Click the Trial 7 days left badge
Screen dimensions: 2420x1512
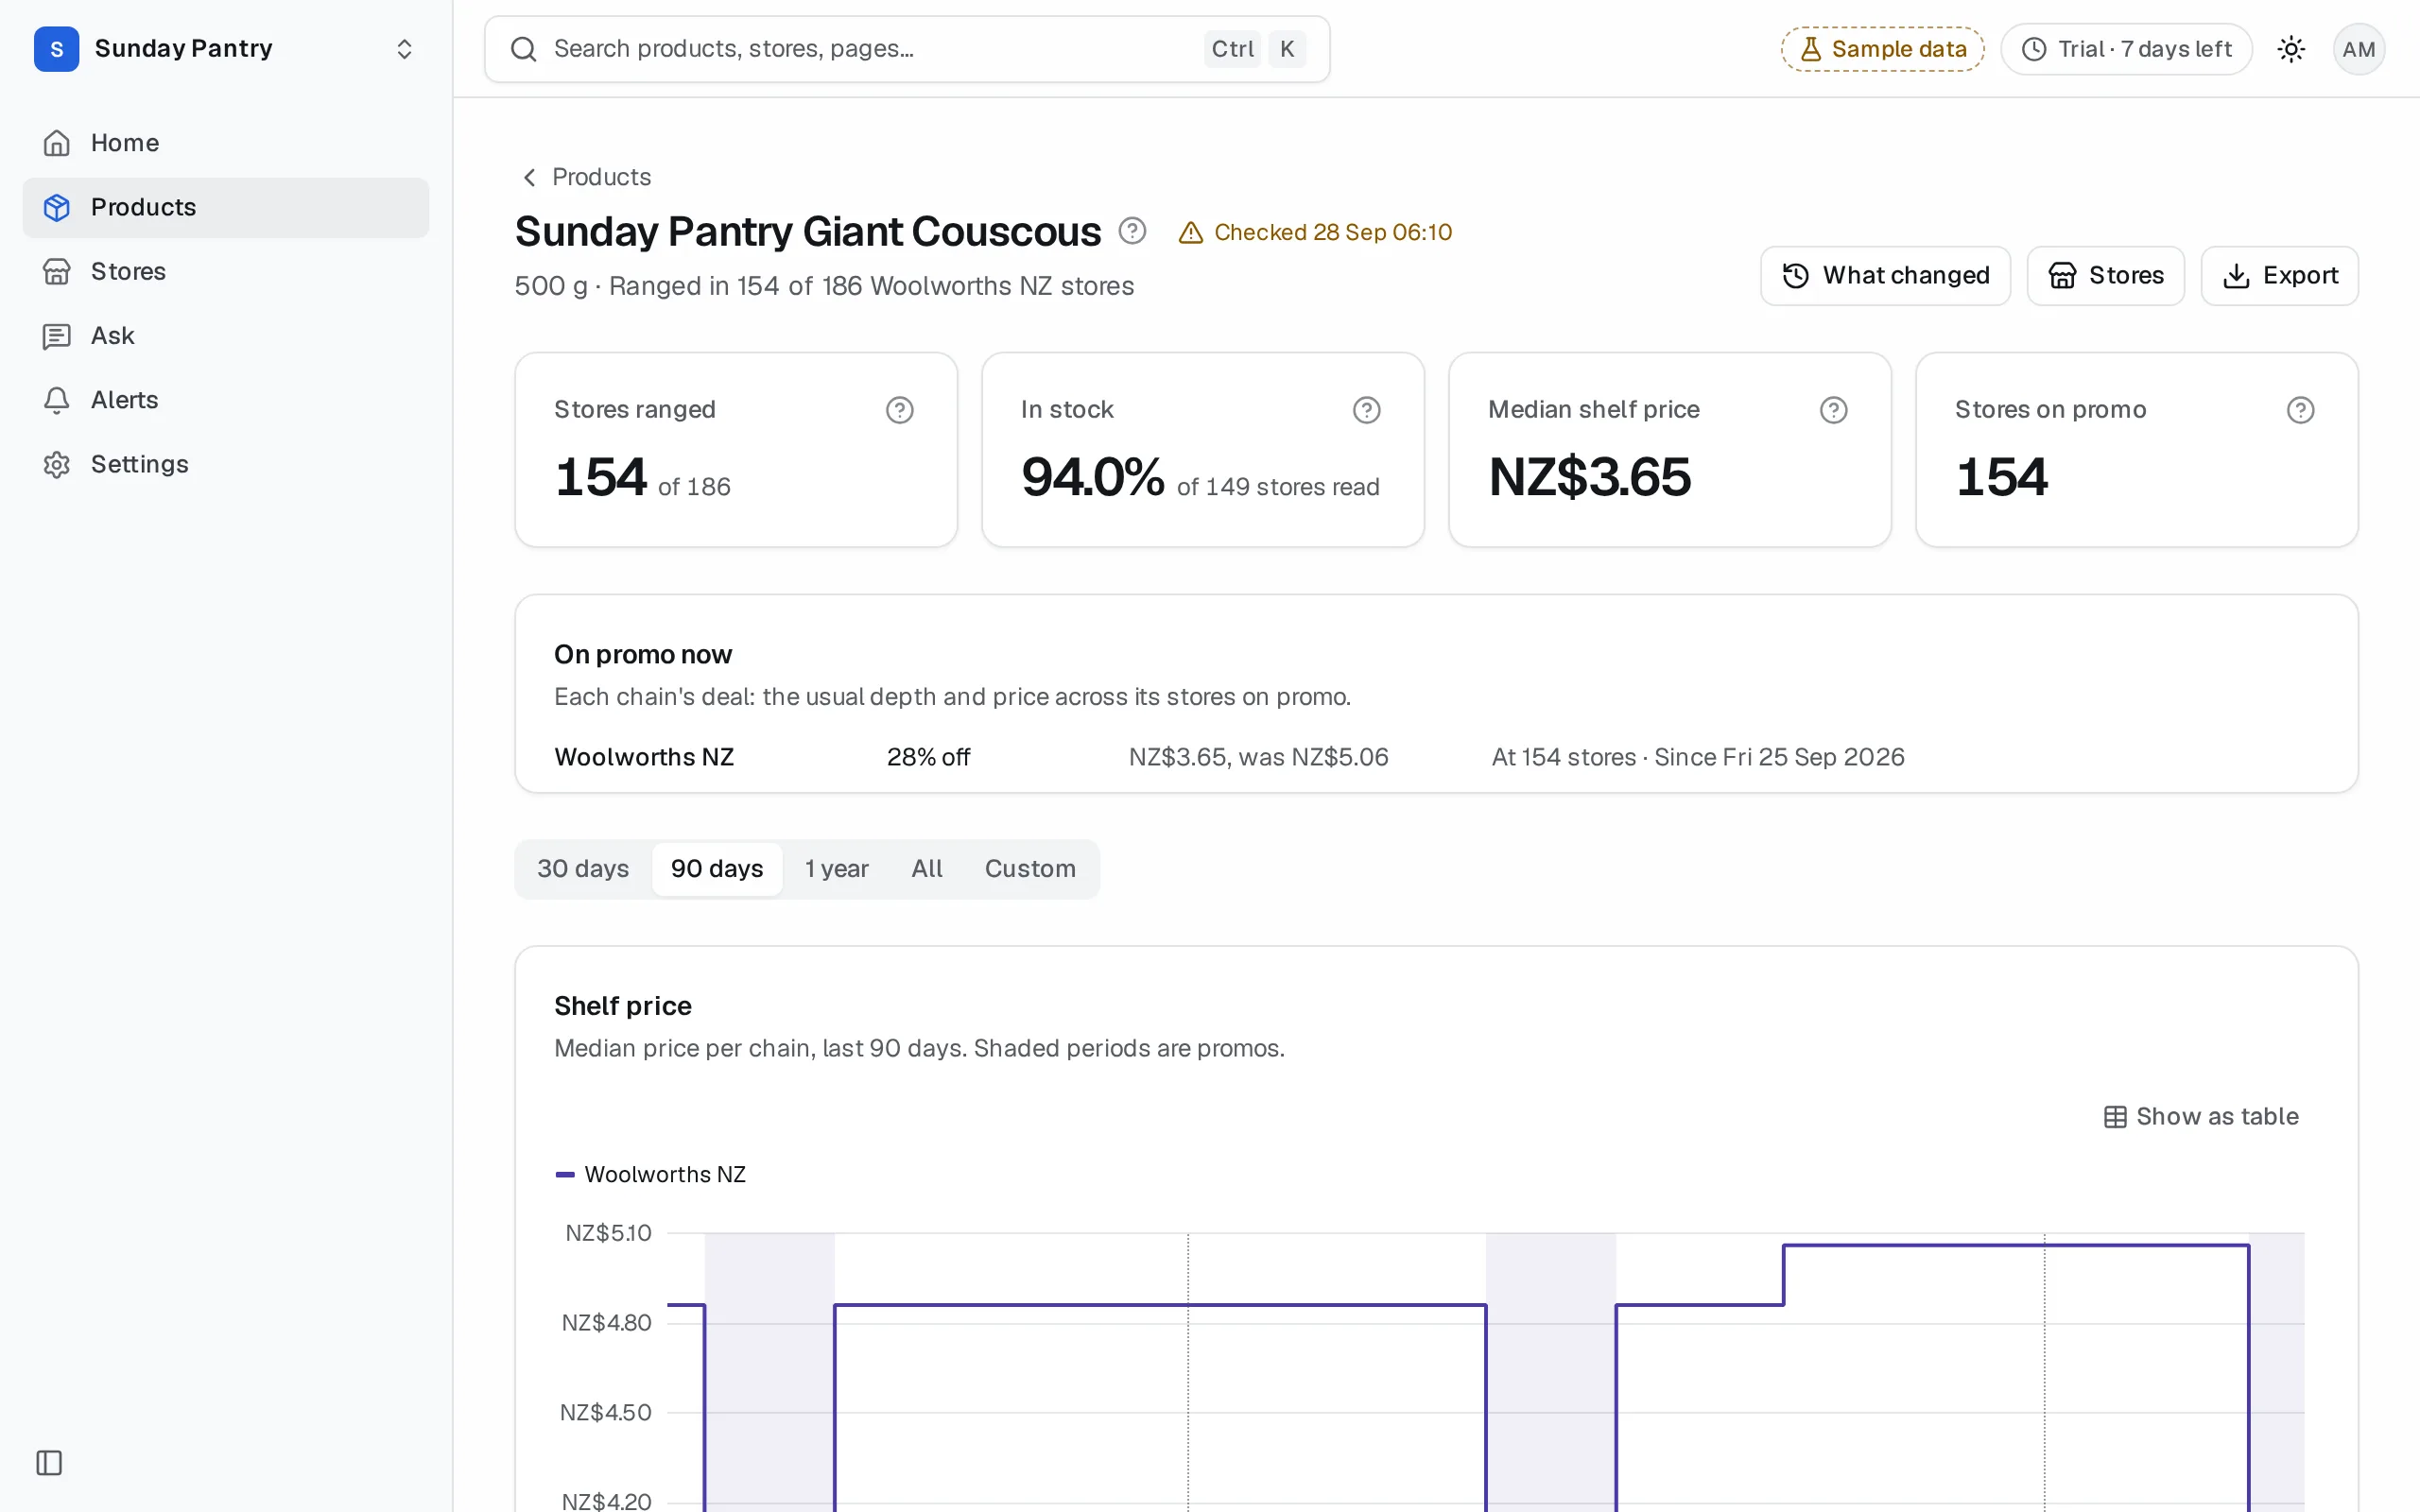coord(2126,49)
